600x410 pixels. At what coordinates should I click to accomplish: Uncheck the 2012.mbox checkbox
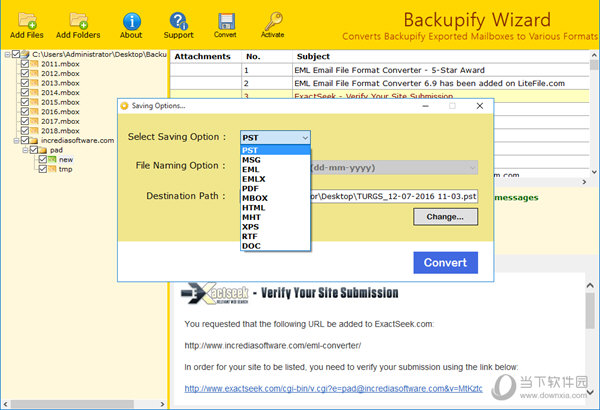click(x=25, y=73)
